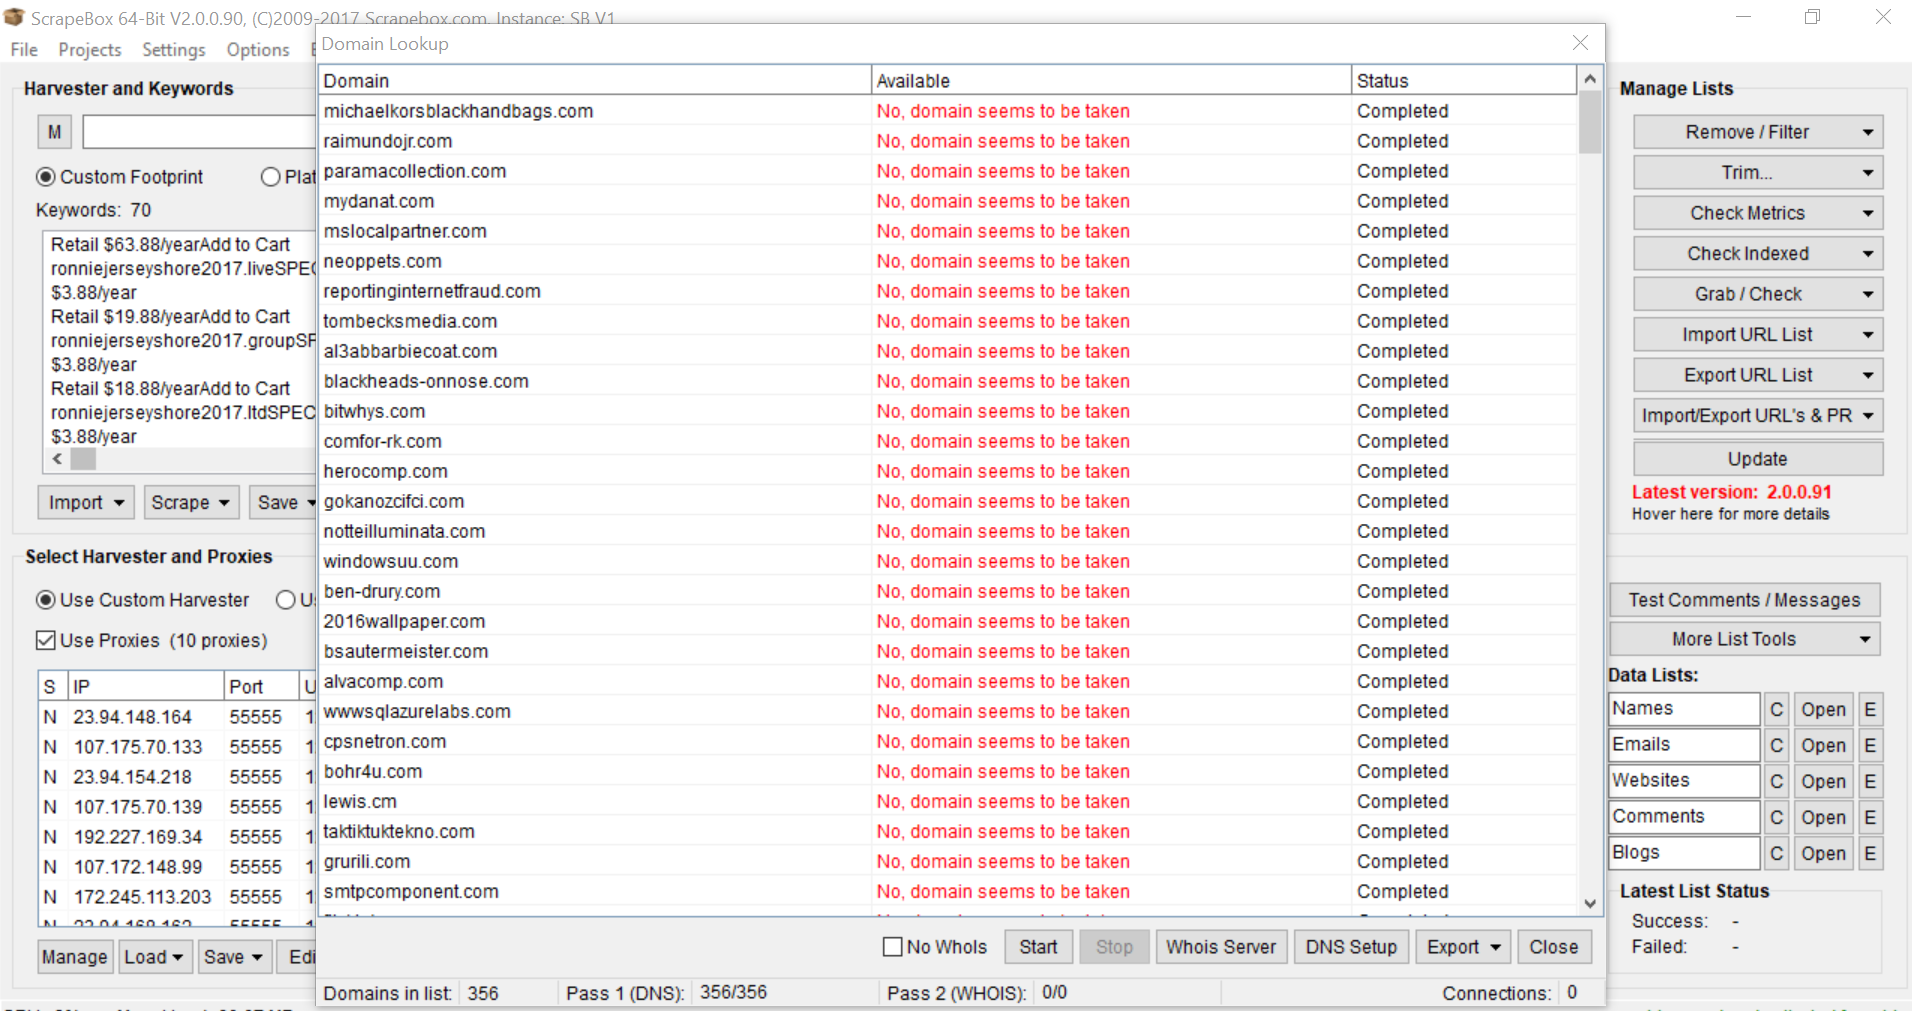Viewport: 1912px width, 1011px height.
Task: Click the Update button
Action: [1758, 459]
